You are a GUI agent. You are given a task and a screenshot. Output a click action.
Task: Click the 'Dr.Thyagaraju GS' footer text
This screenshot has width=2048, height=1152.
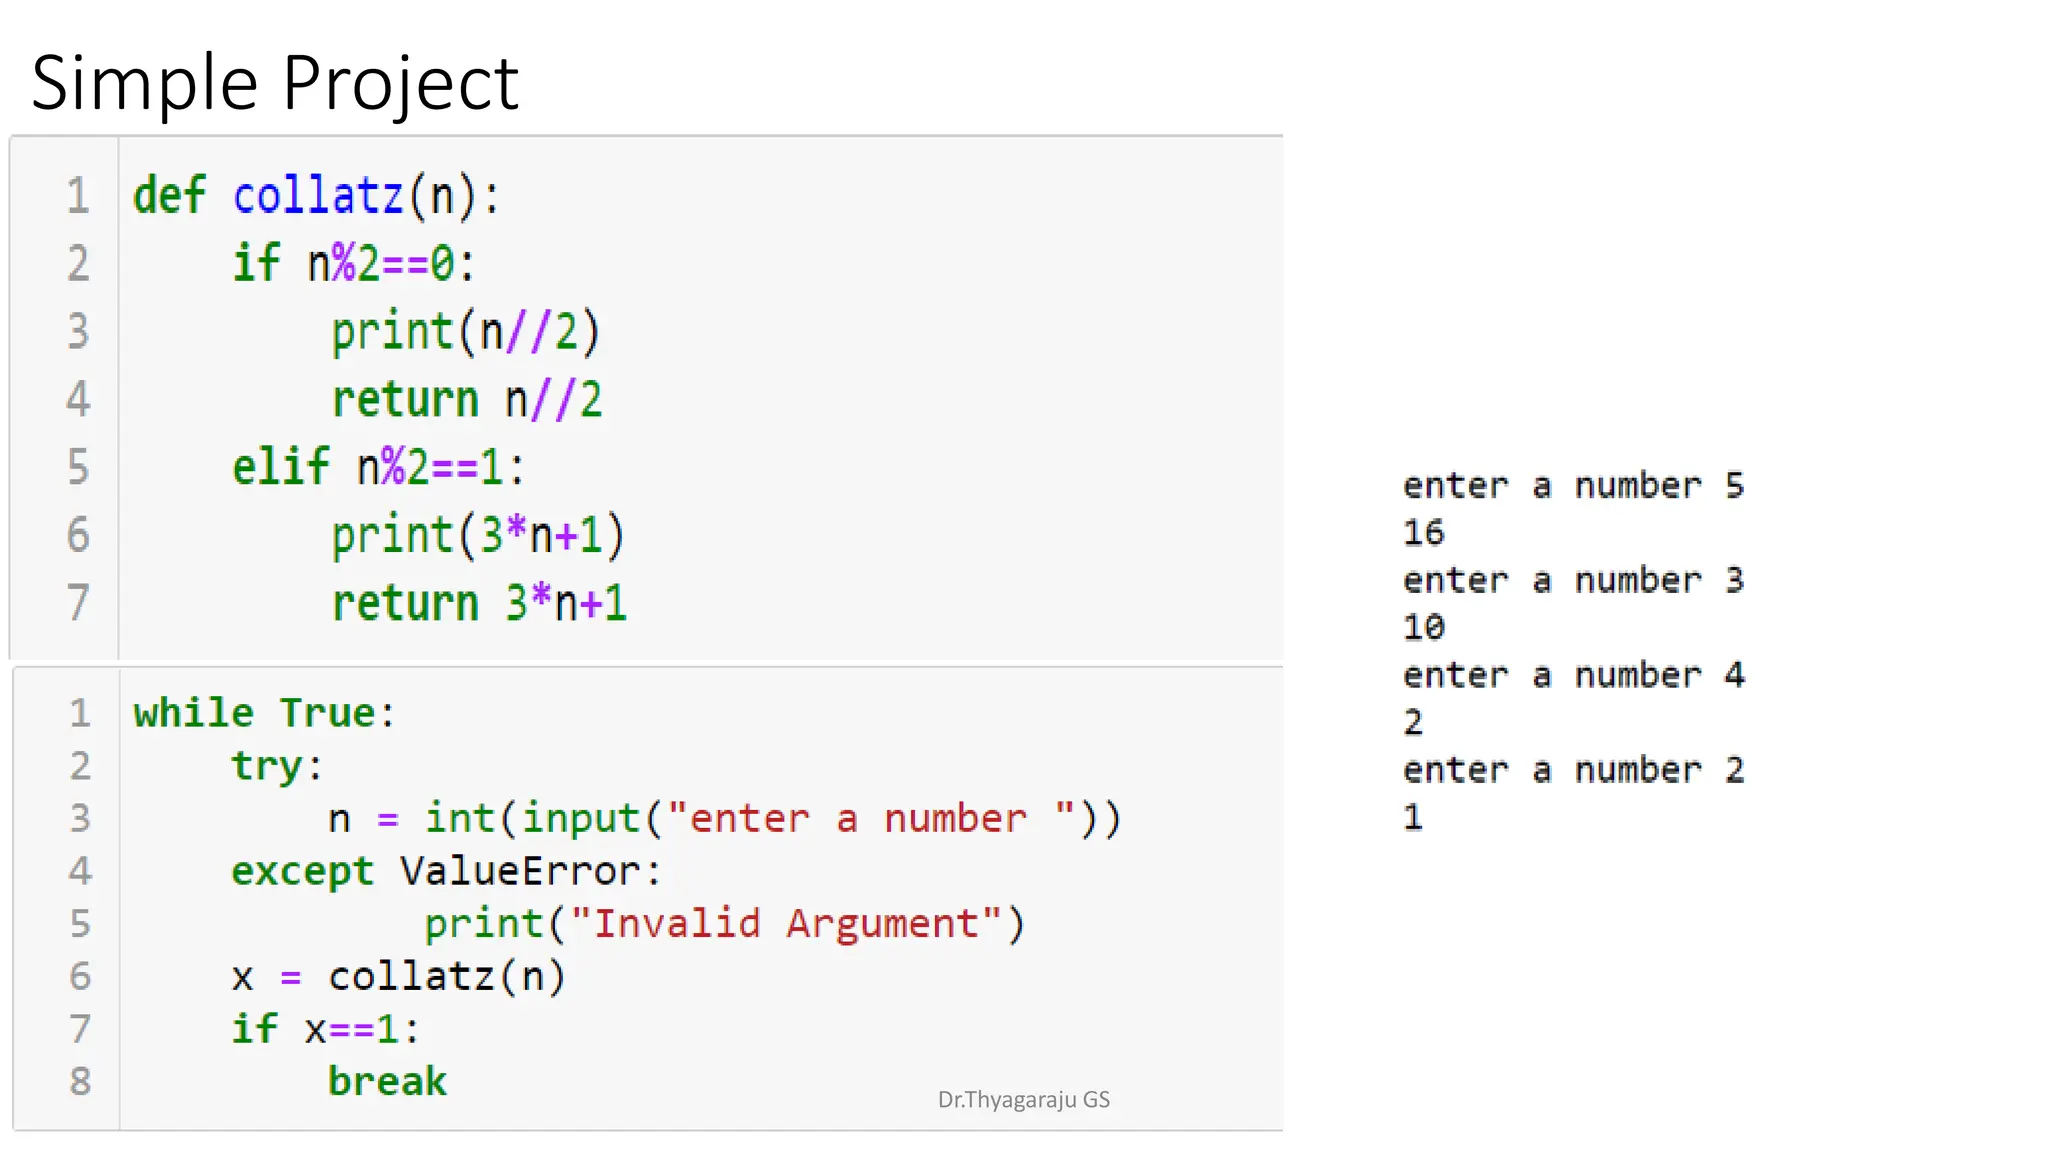(x=1024, y=1100)
